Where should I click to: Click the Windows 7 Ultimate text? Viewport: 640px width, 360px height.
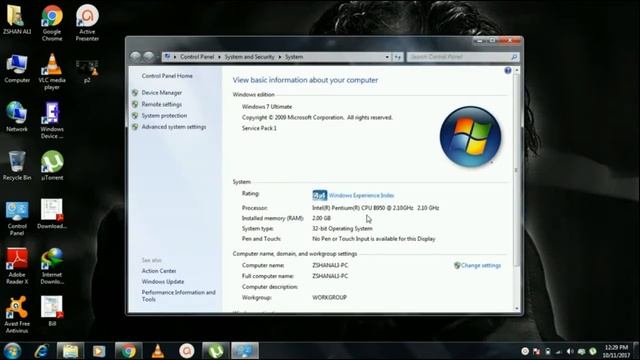click(x=267, y=107)
